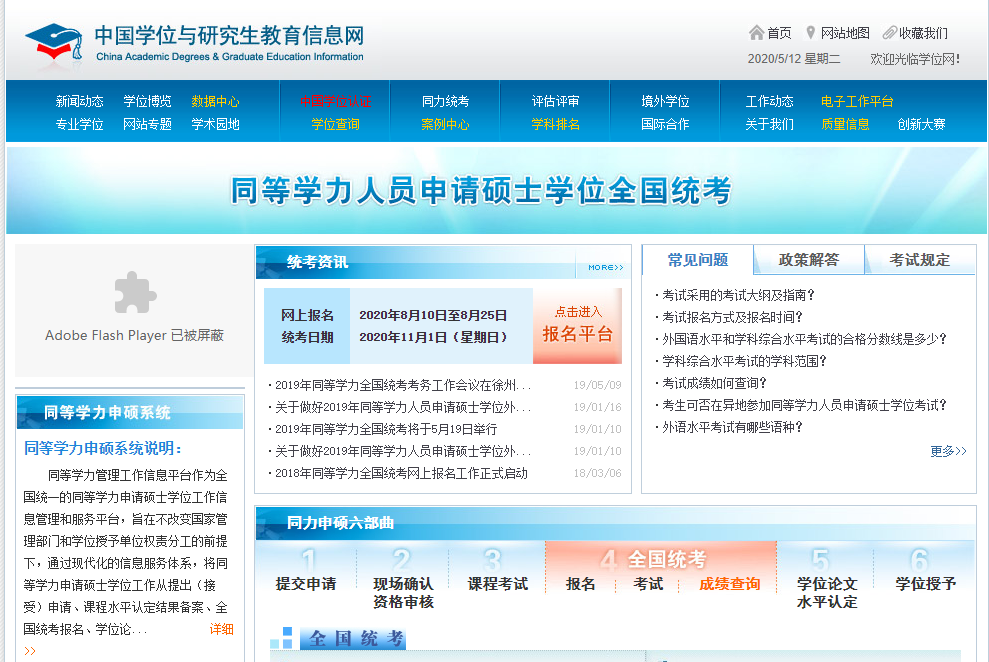Open the 成绩查询 link under 全国统考
Viewport: 989px width, 662px height.
tap(729, 584)
